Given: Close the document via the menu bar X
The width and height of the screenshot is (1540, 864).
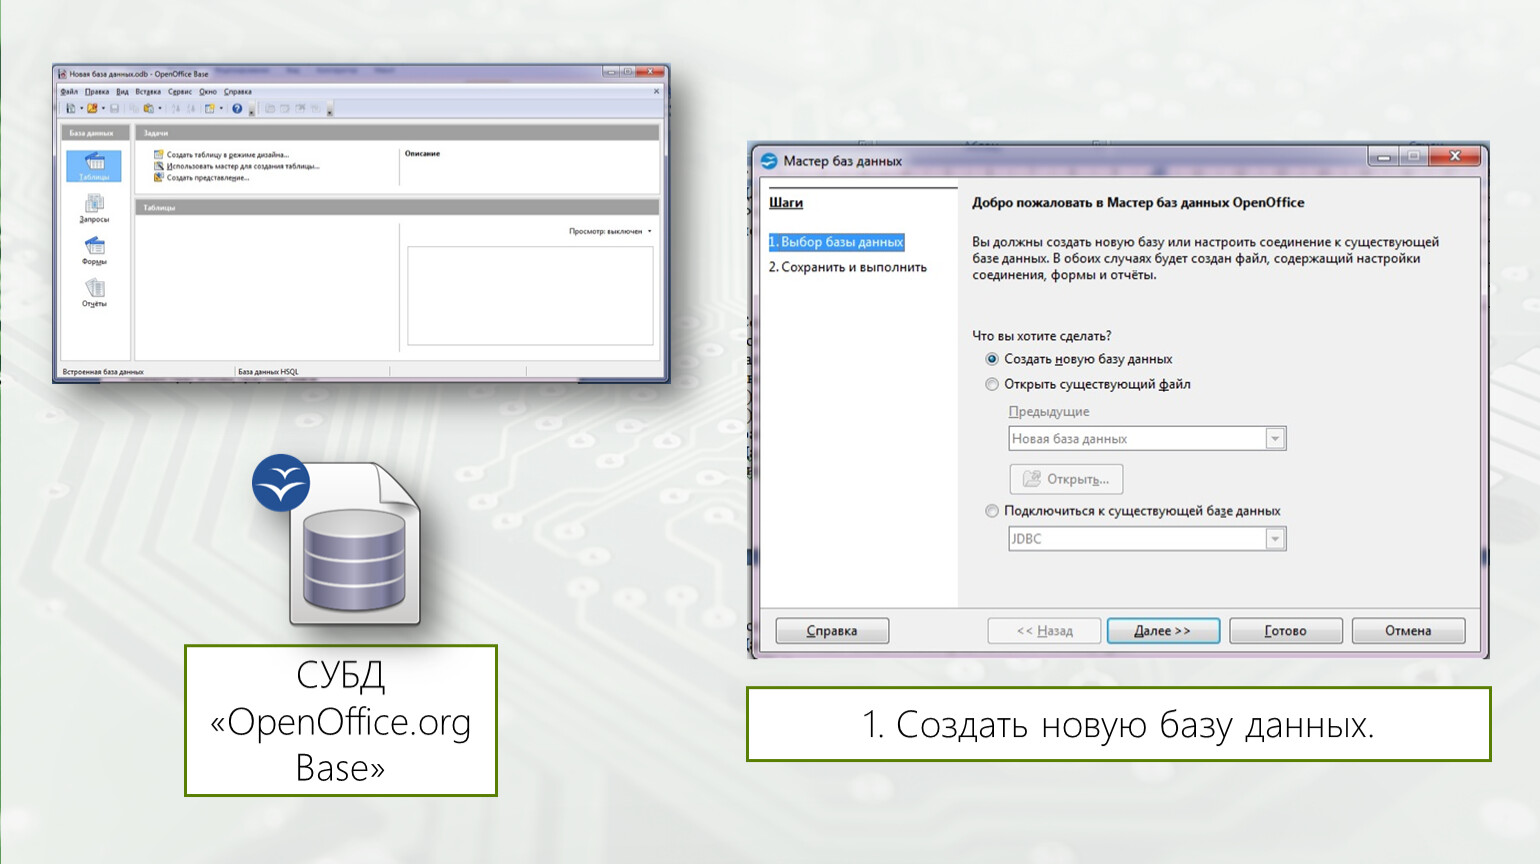Looking at the screenshot, I should click(x=656, y=91).
